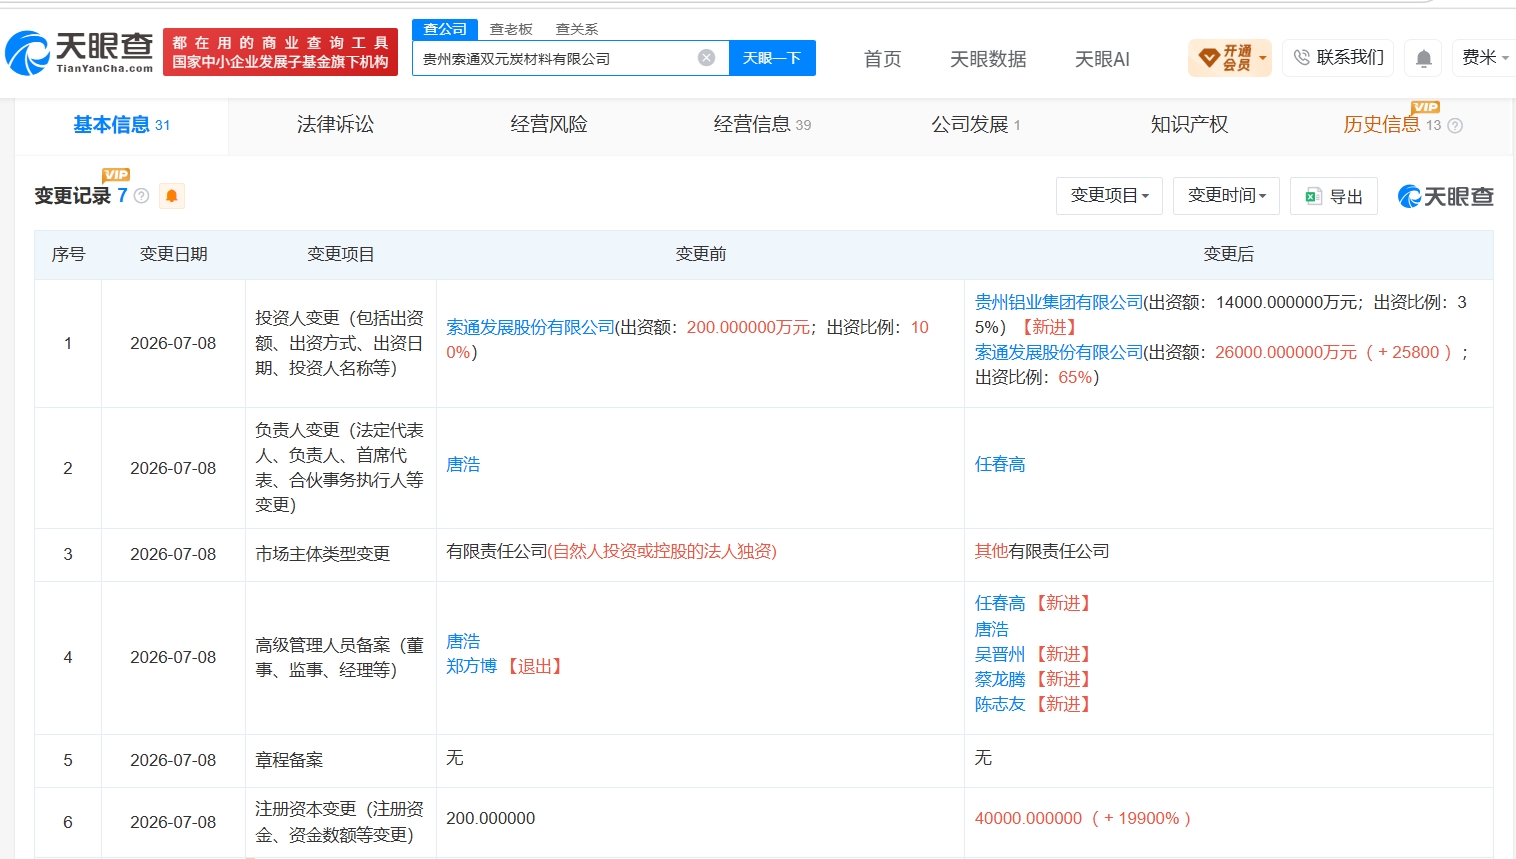
Task: Open the 公司发展 tab
Action: point(976,125)
